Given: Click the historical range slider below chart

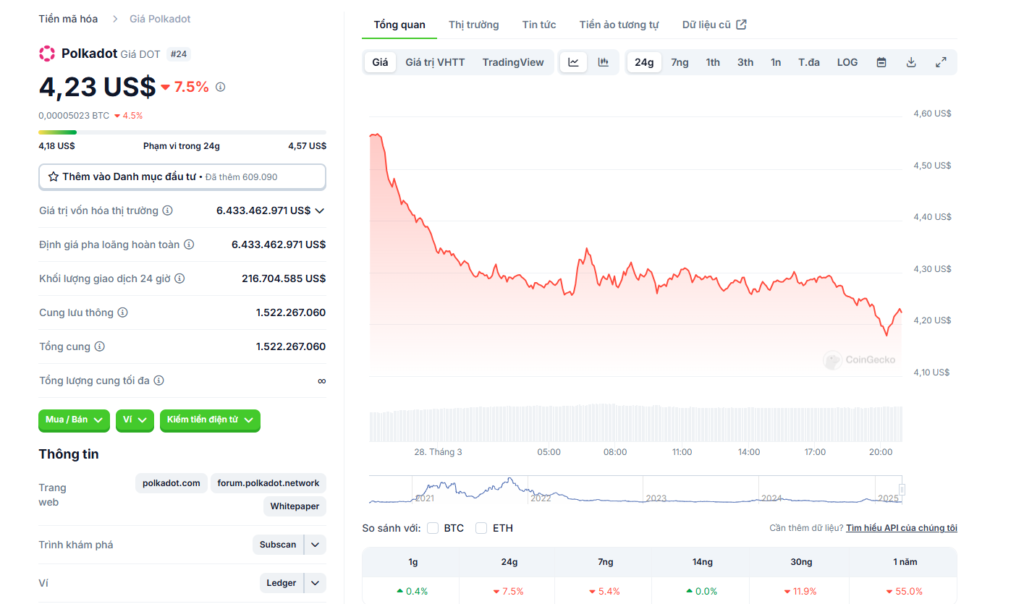Looking at the screenshot, I should coord(636,490).
